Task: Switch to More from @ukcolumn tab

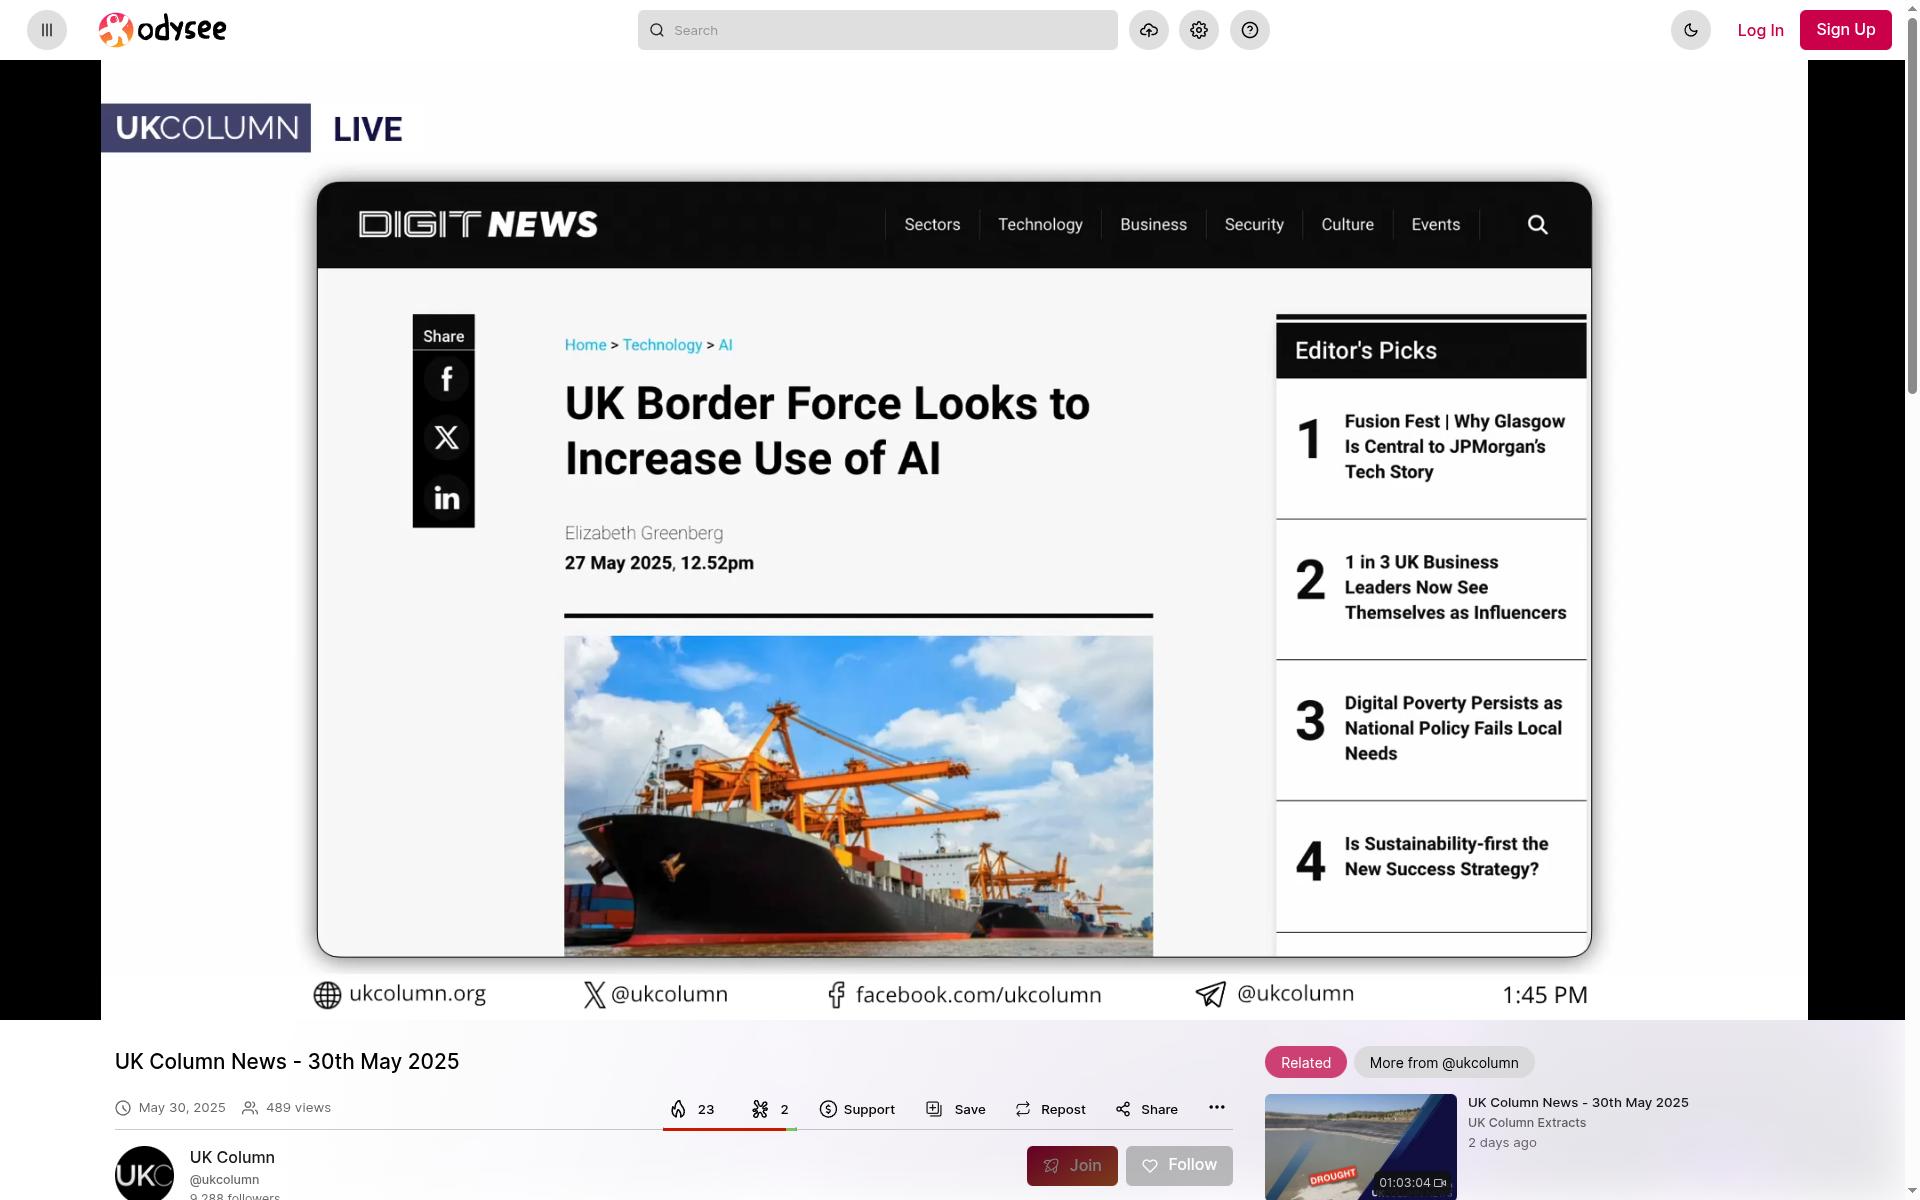Action: coord(1444,1062)
